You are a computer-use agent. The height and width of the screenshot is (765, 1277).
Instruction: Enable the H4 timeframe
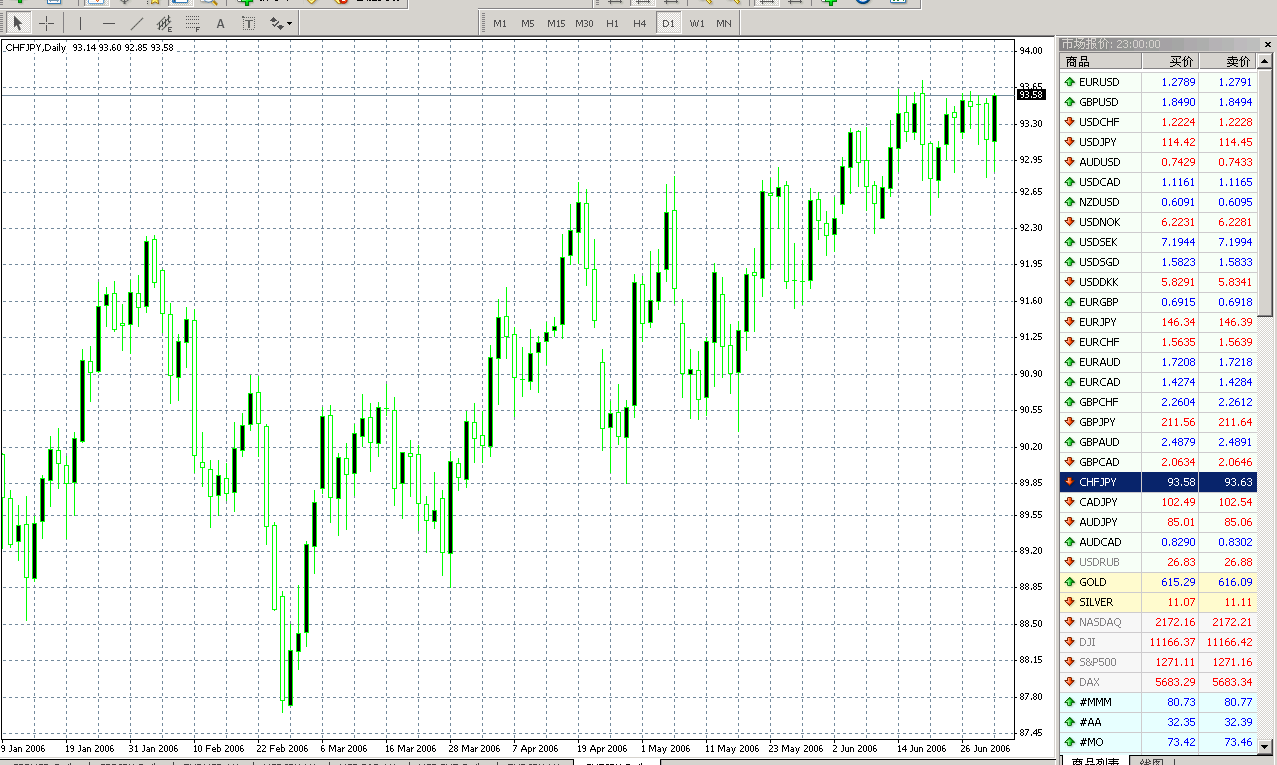click(639, 23)
